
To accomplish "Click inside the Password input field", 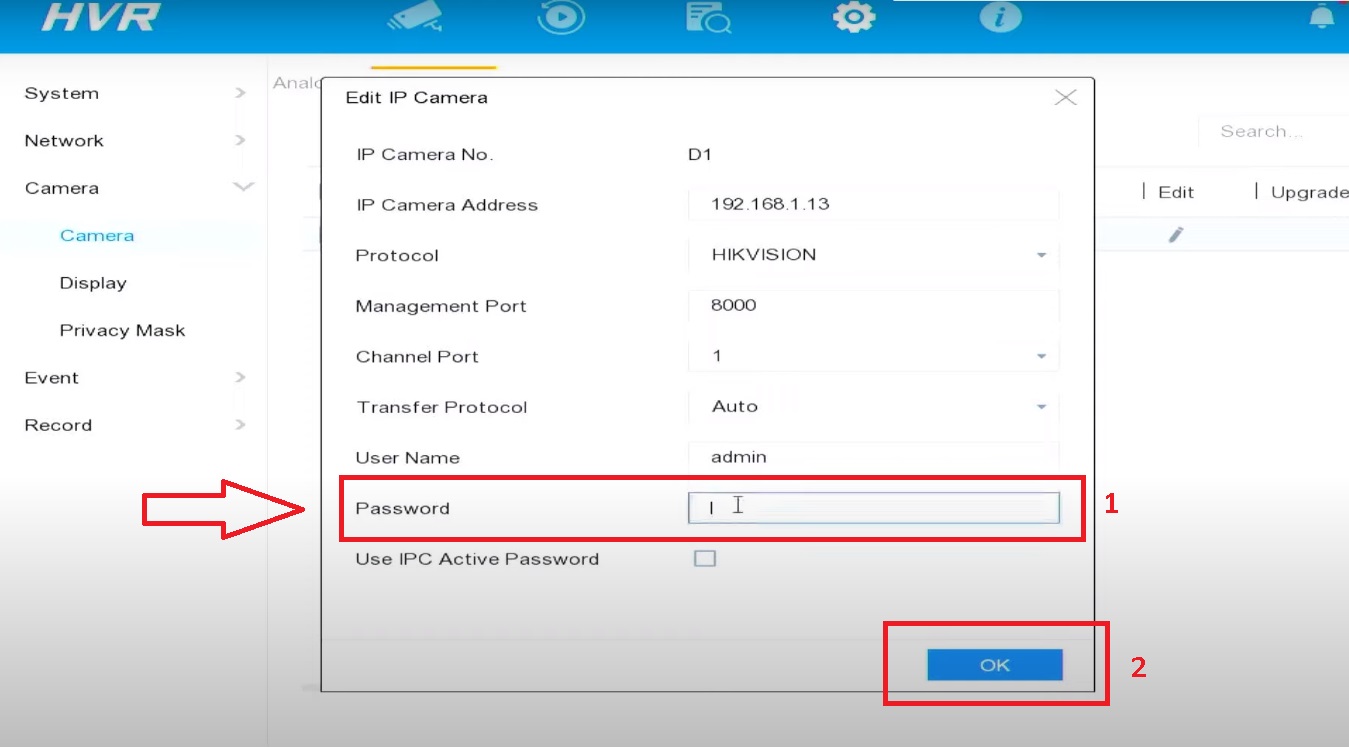I will (x=873, y=507).
